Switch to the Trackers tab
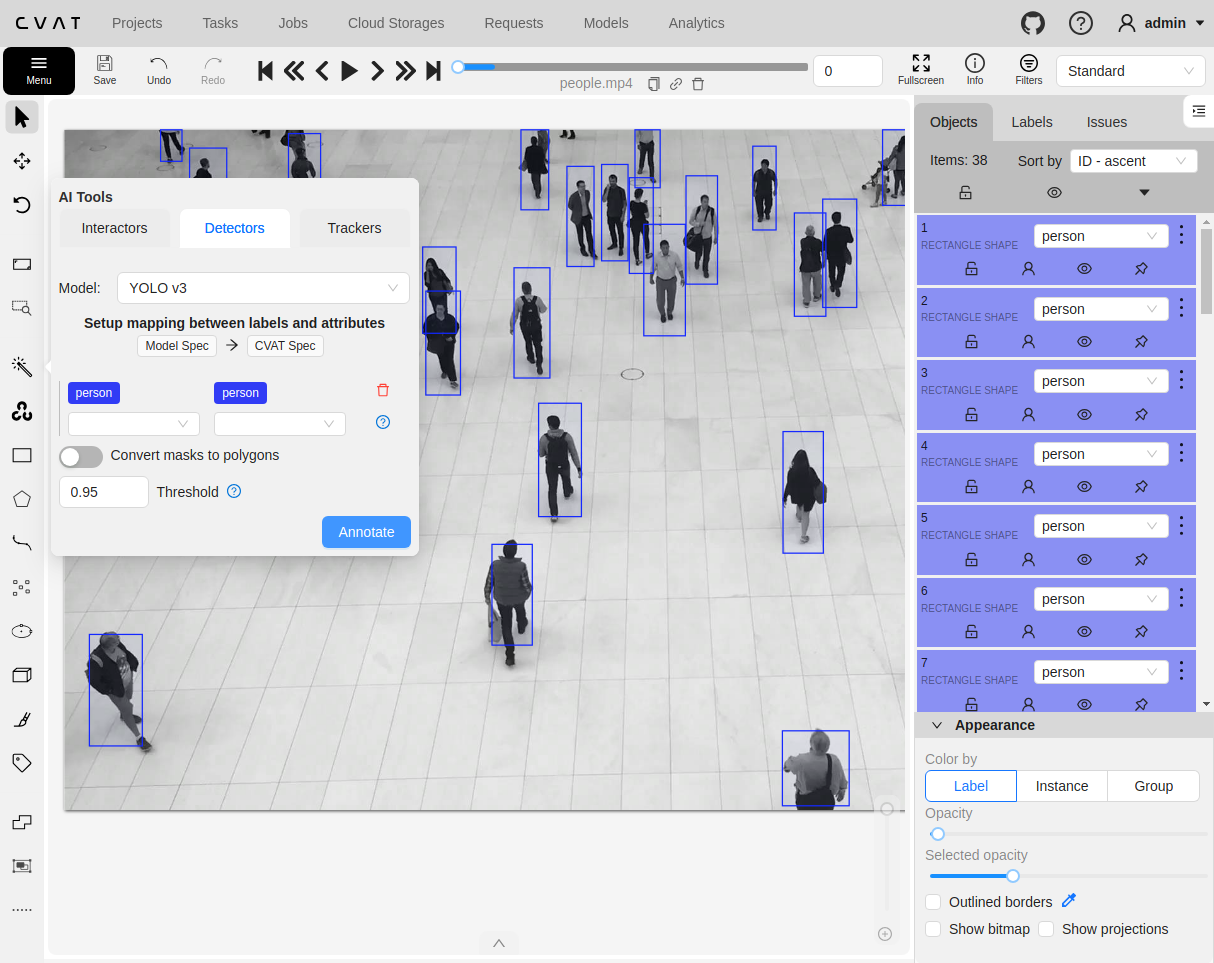Screen dimensions: 1214x963 [354, 228]
